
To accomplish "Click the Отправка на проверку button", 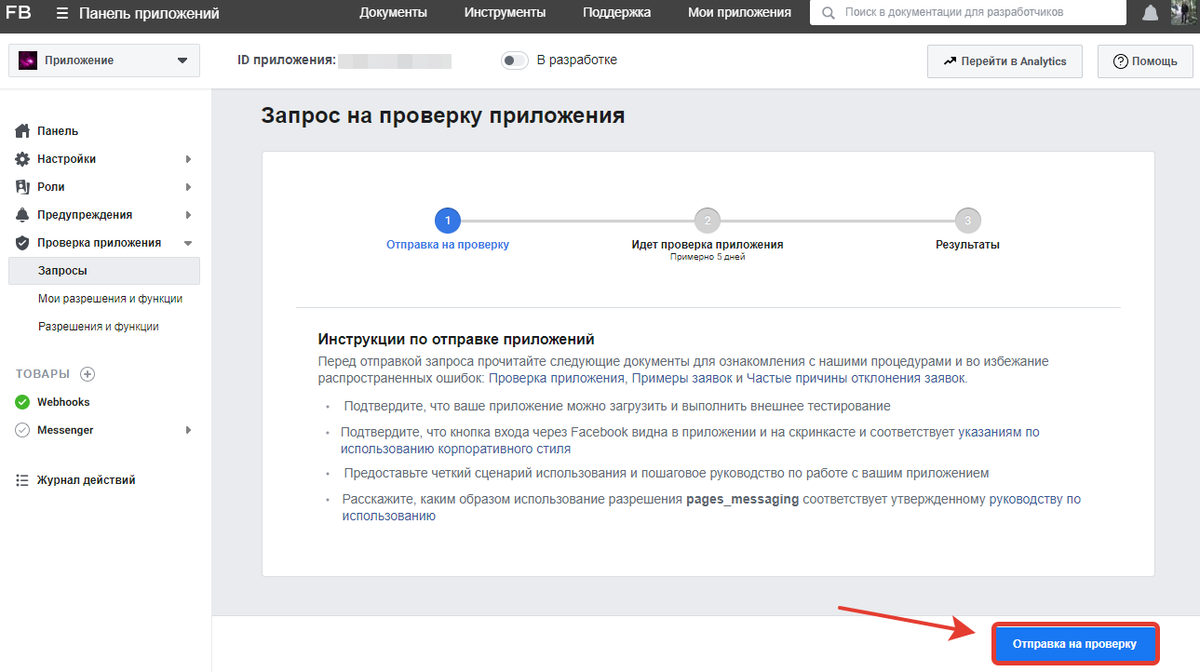I will (1075, 644).
